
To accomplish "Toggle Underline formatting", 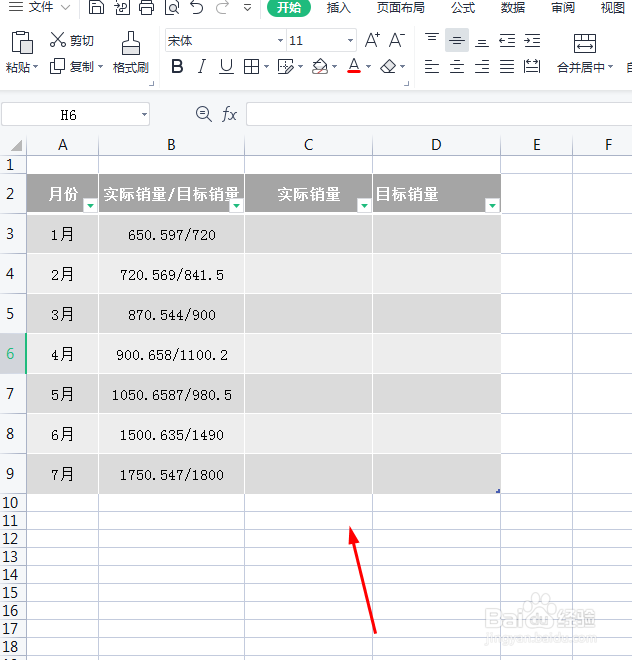I will [x=227, y=67].
